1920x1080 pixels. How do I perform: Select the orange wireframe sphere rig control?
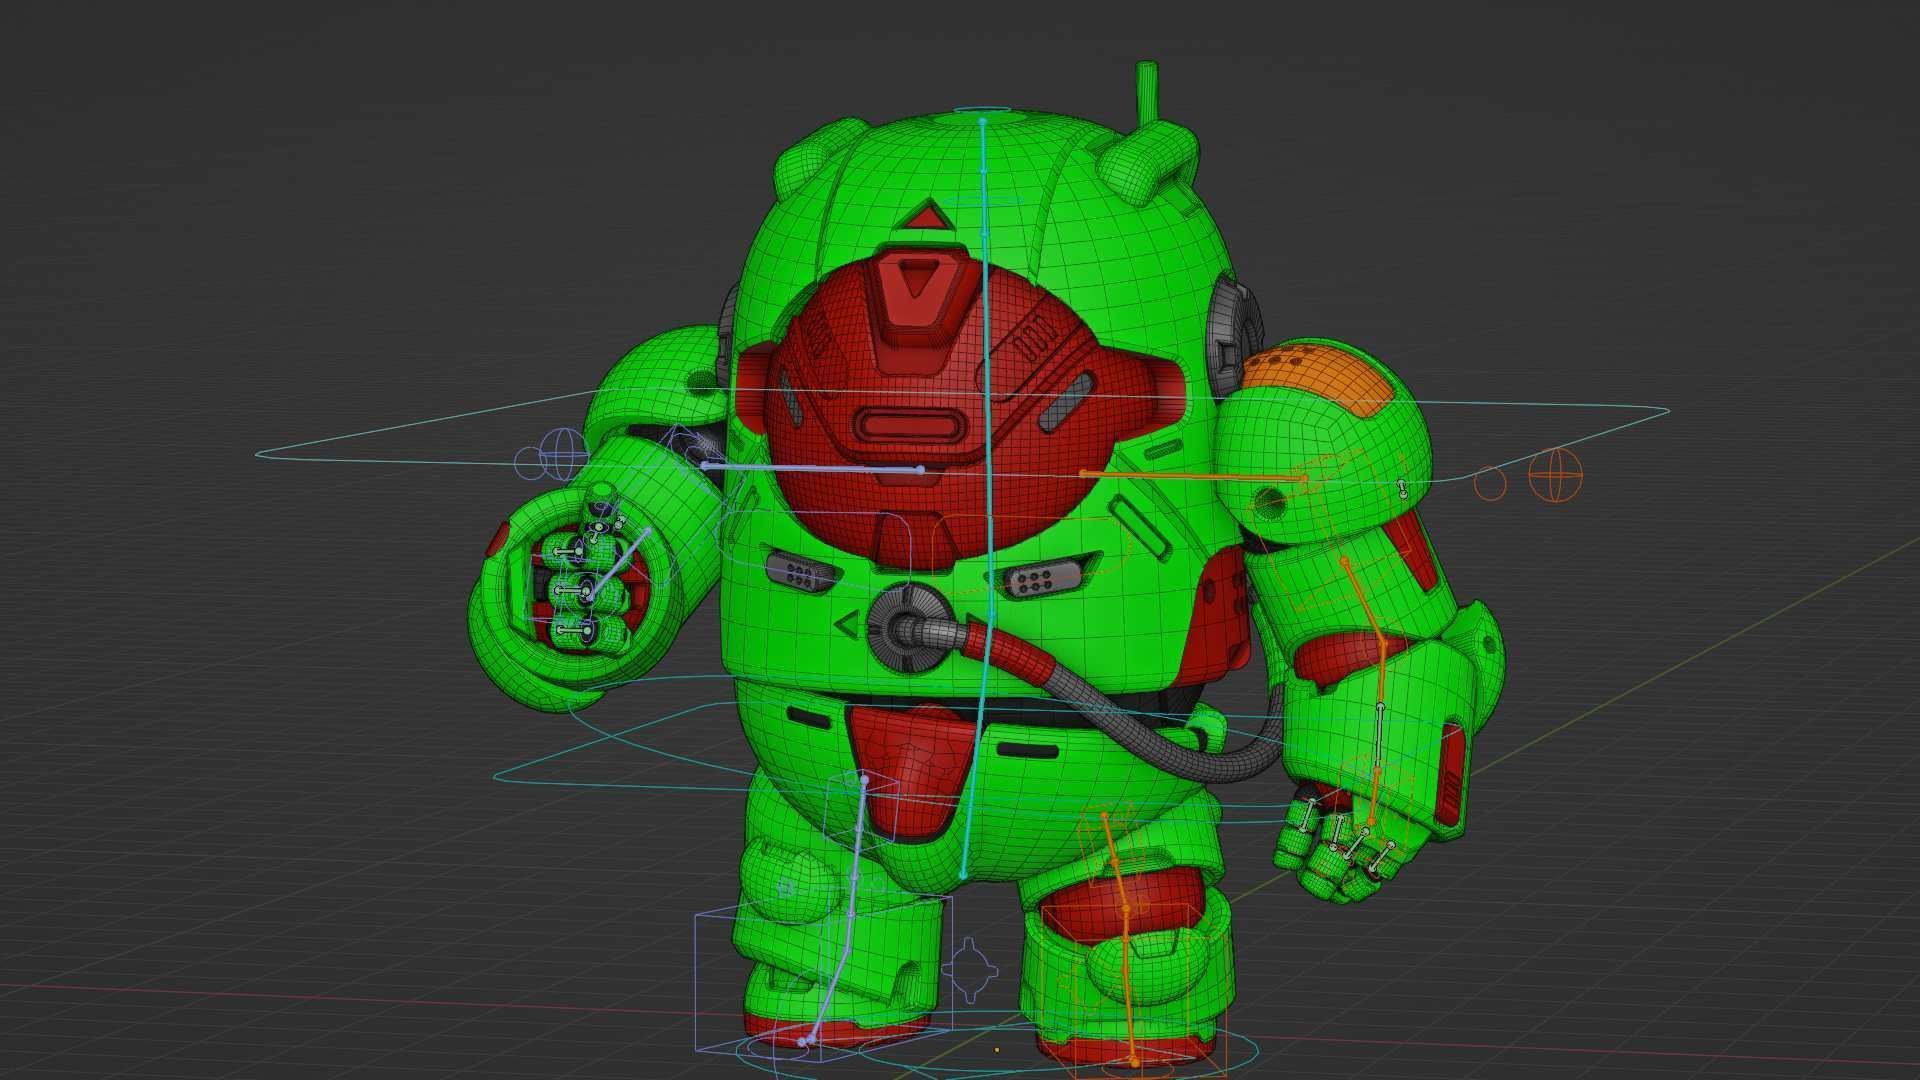pos(1556,476)
